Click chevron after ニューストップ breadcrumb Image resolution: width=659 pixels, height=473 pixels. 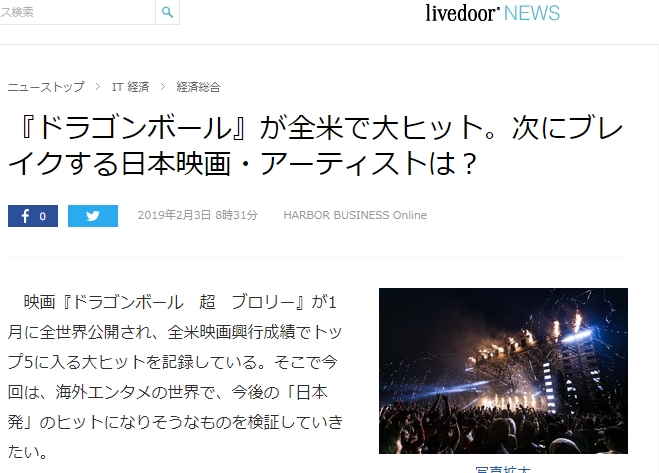[98, 87]
